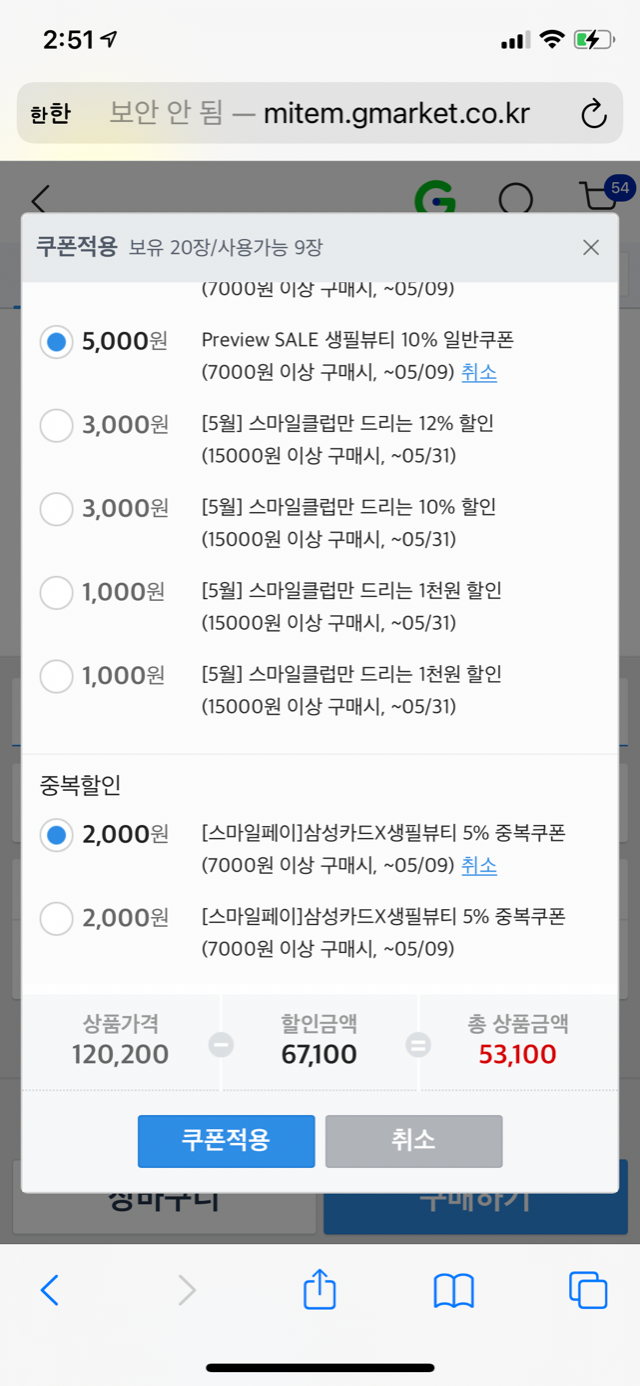Close the coupon popup with X icon
The width and height of the screenshot is (640, 1386).
[x=591, y=247]
